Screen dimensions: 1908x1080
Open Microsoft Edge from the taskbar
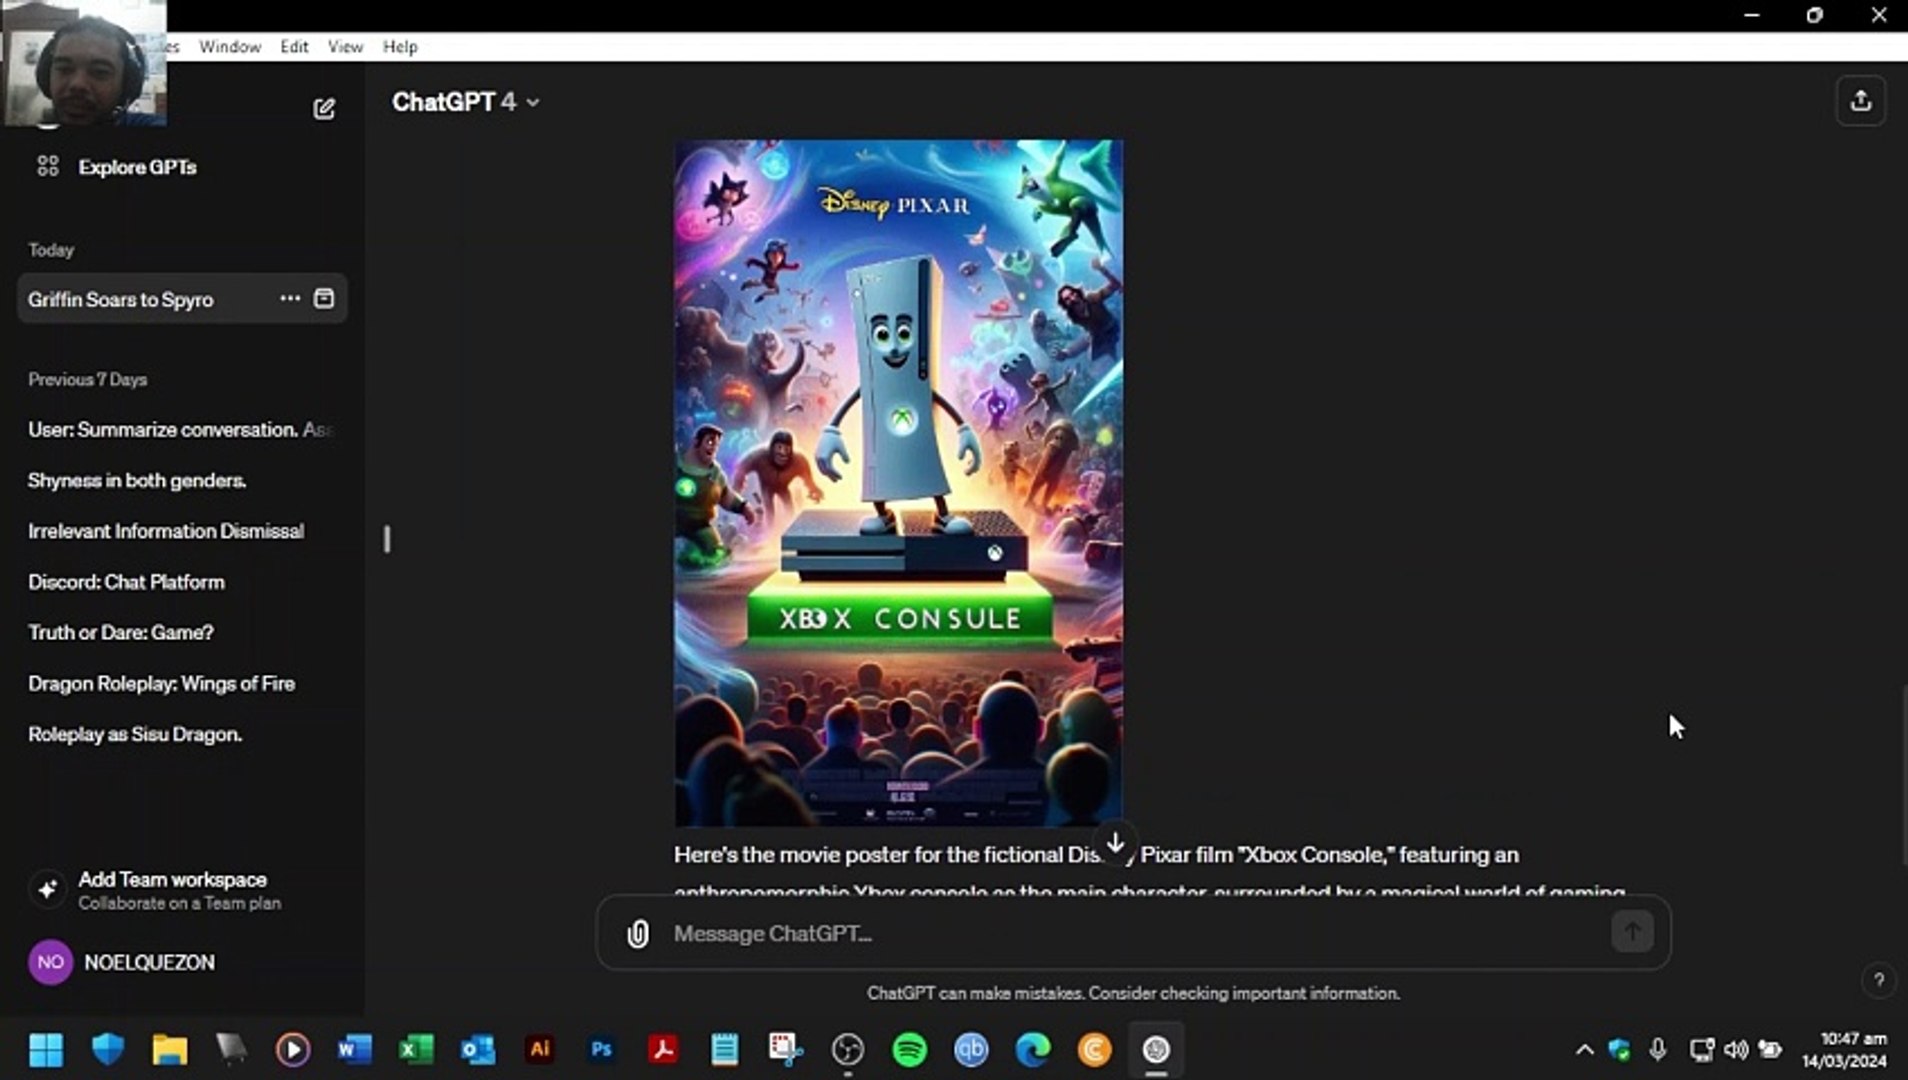(x=1033, y=1049)
